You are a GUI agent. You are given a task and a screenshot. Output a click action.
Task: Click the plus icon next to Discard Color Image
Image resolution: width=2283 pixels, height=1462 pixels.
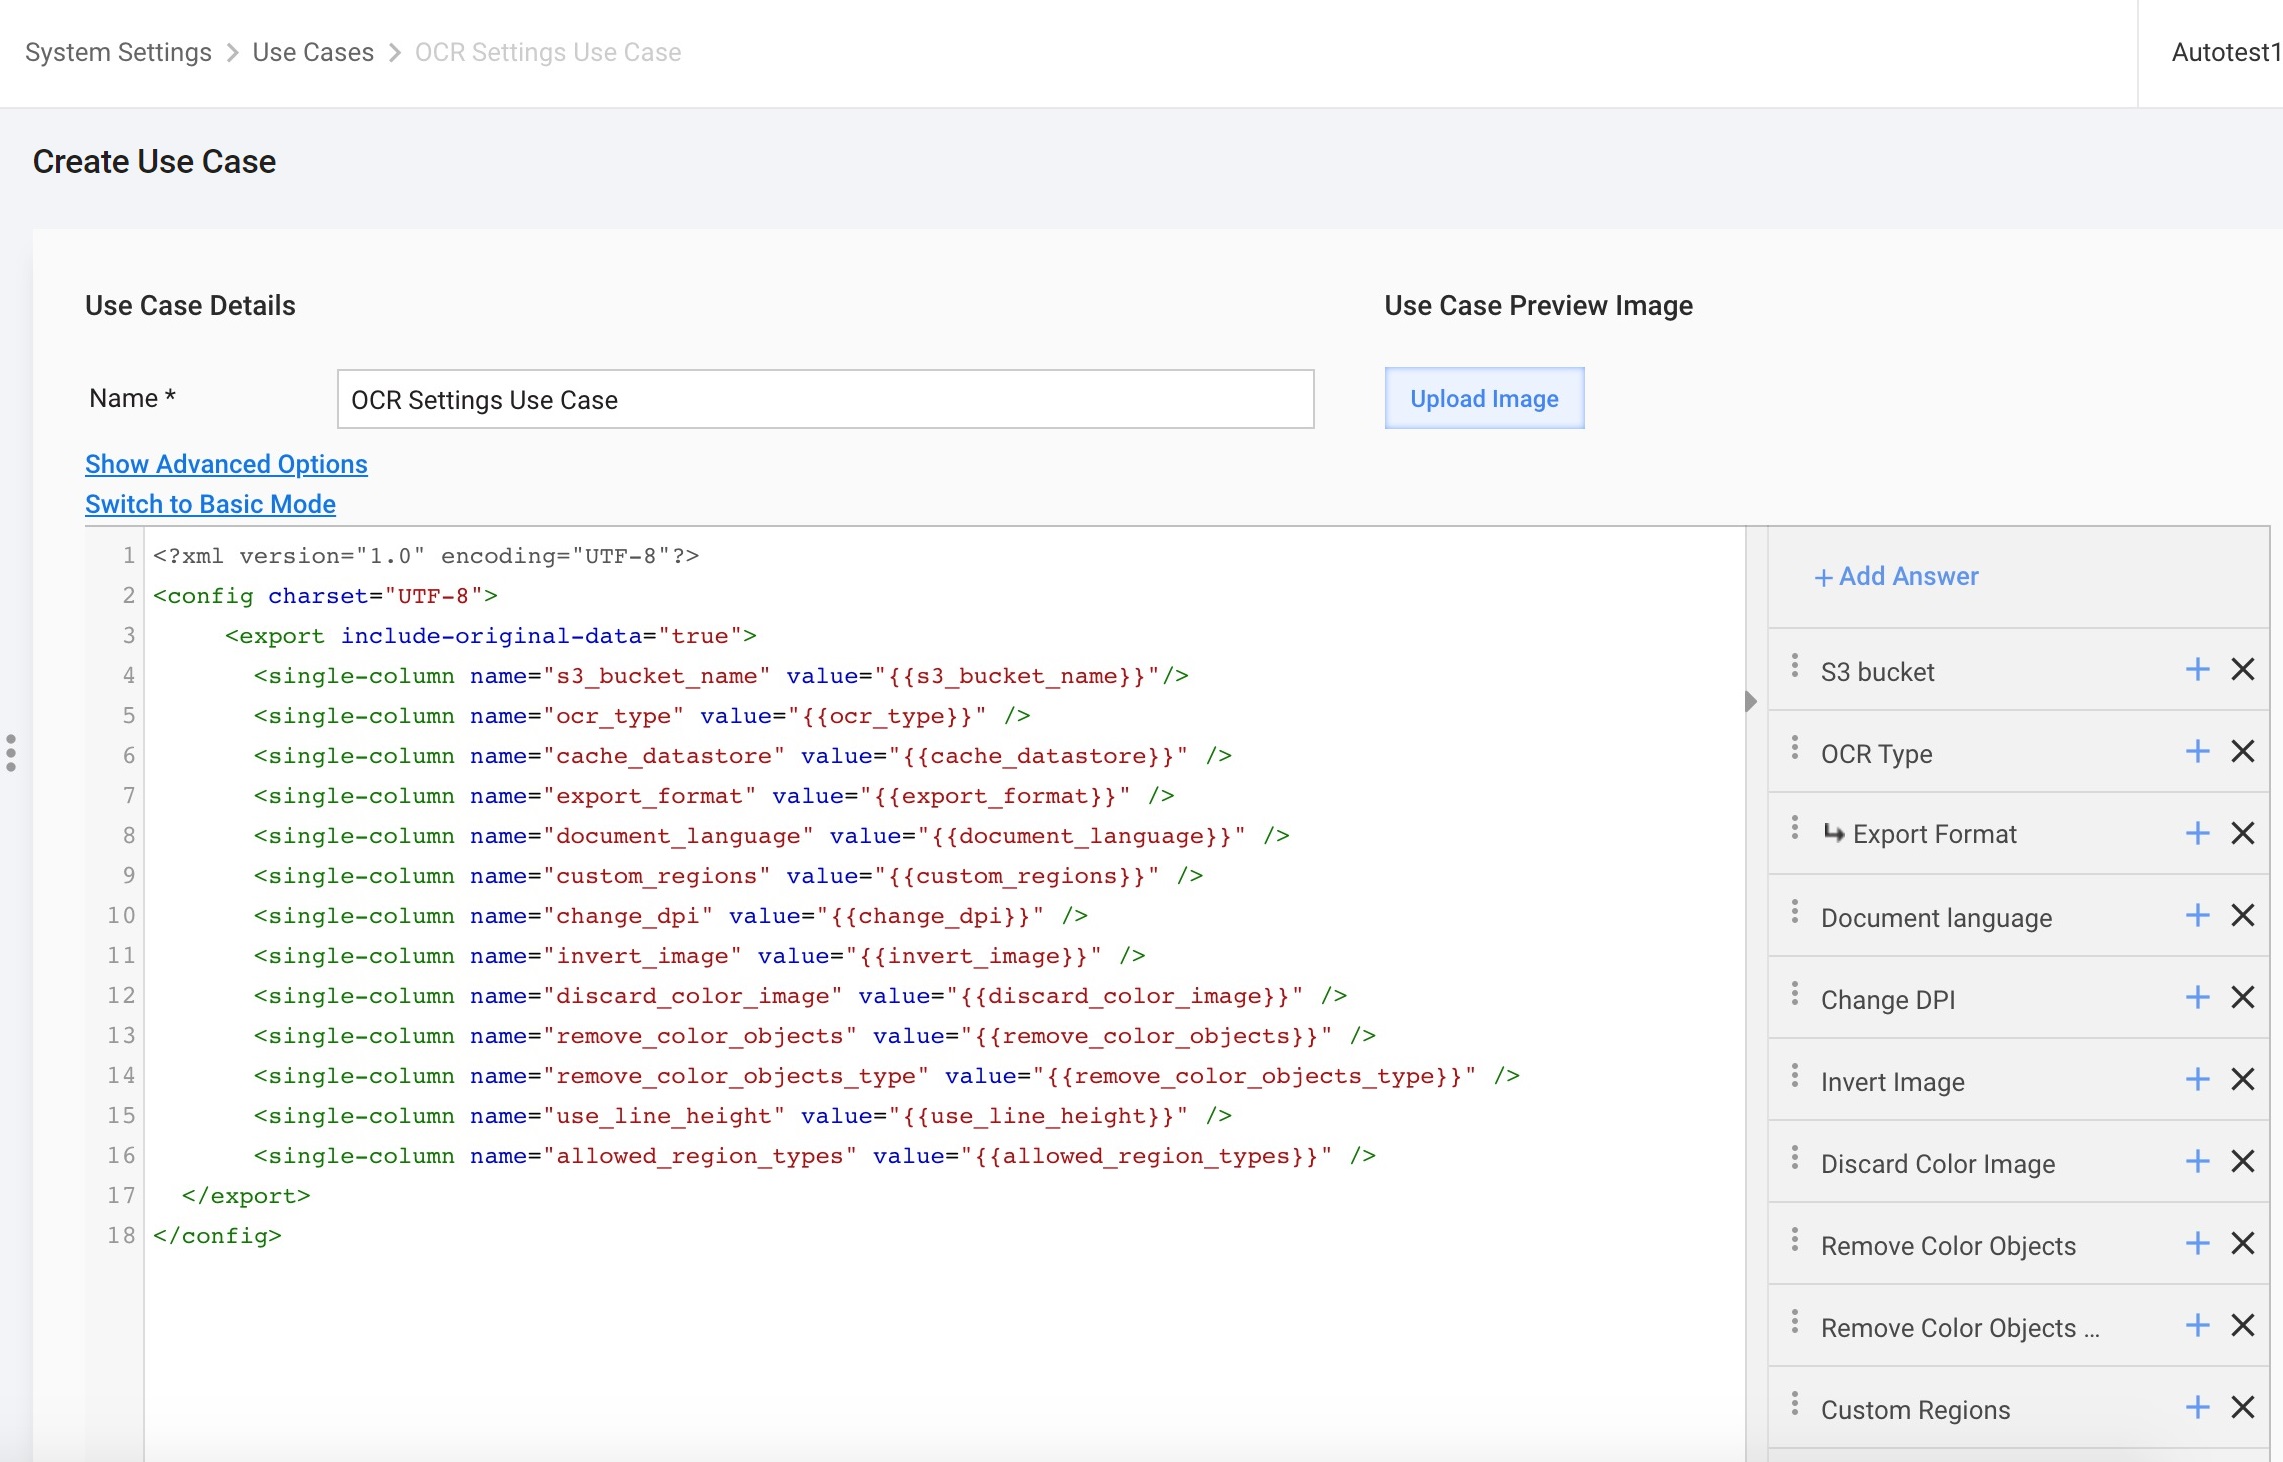[x=2197, y=1161]
